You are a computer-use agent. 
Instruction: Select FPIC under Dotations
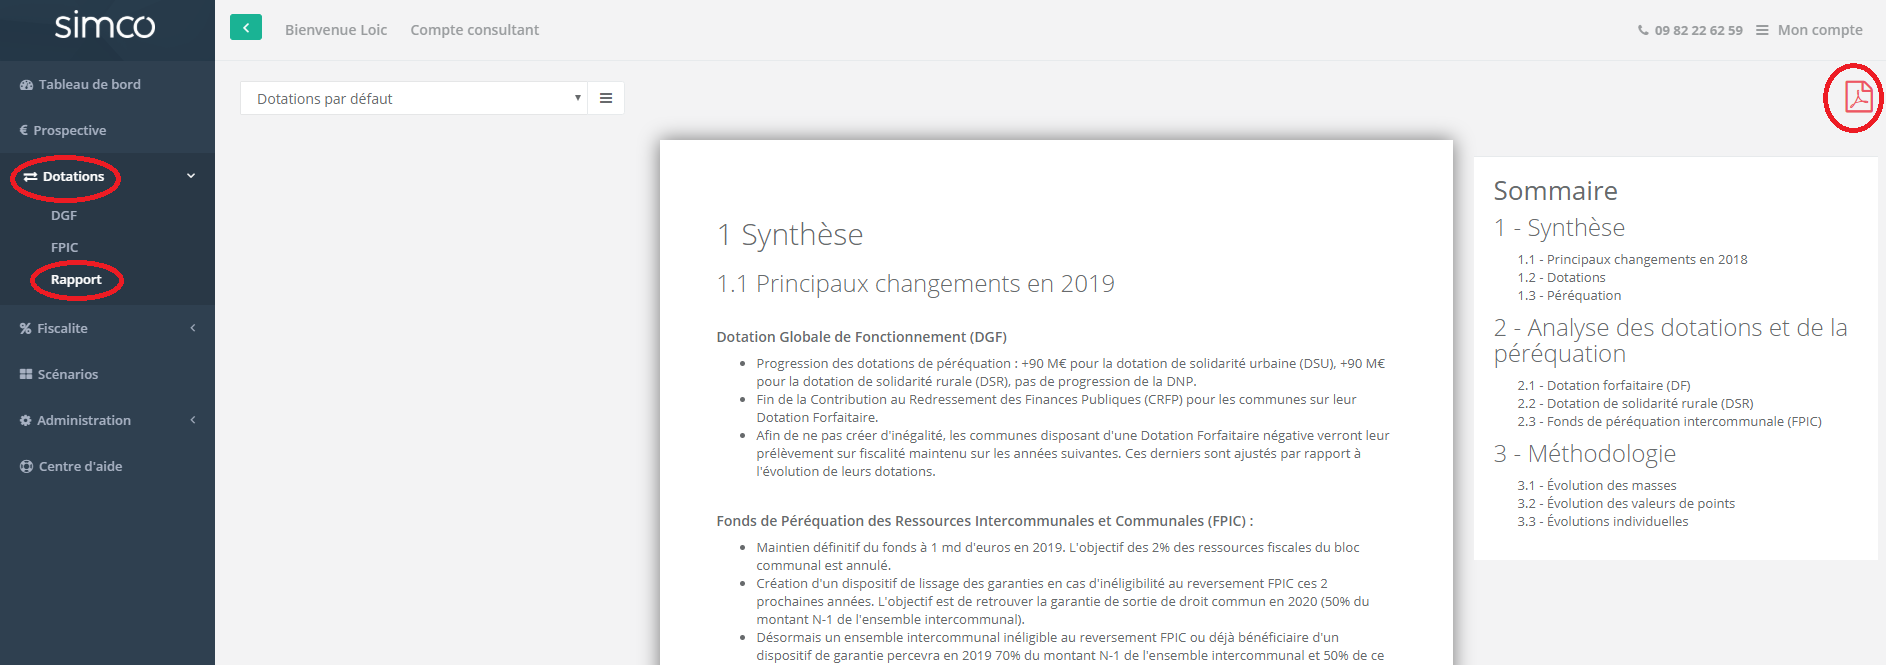coord(64,247)
